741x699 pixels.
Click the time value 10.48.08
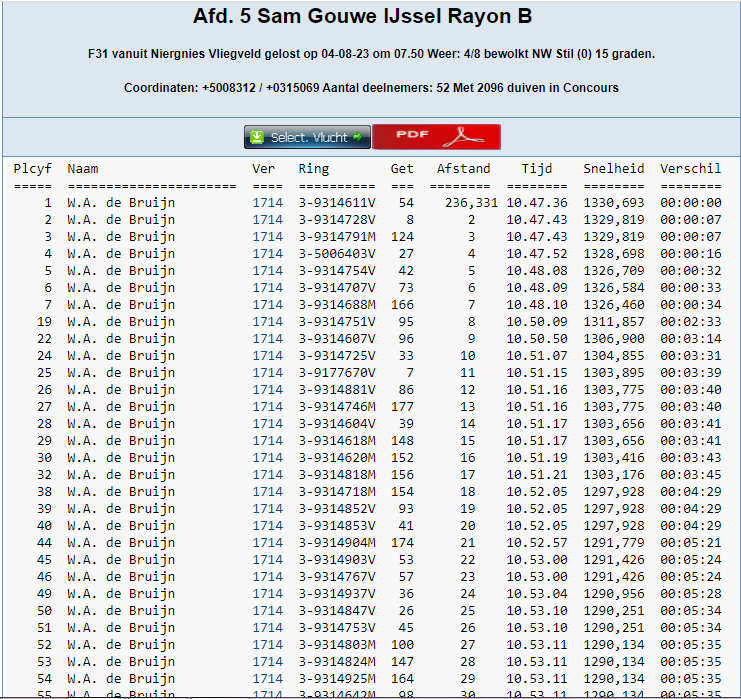pos(537,271)
